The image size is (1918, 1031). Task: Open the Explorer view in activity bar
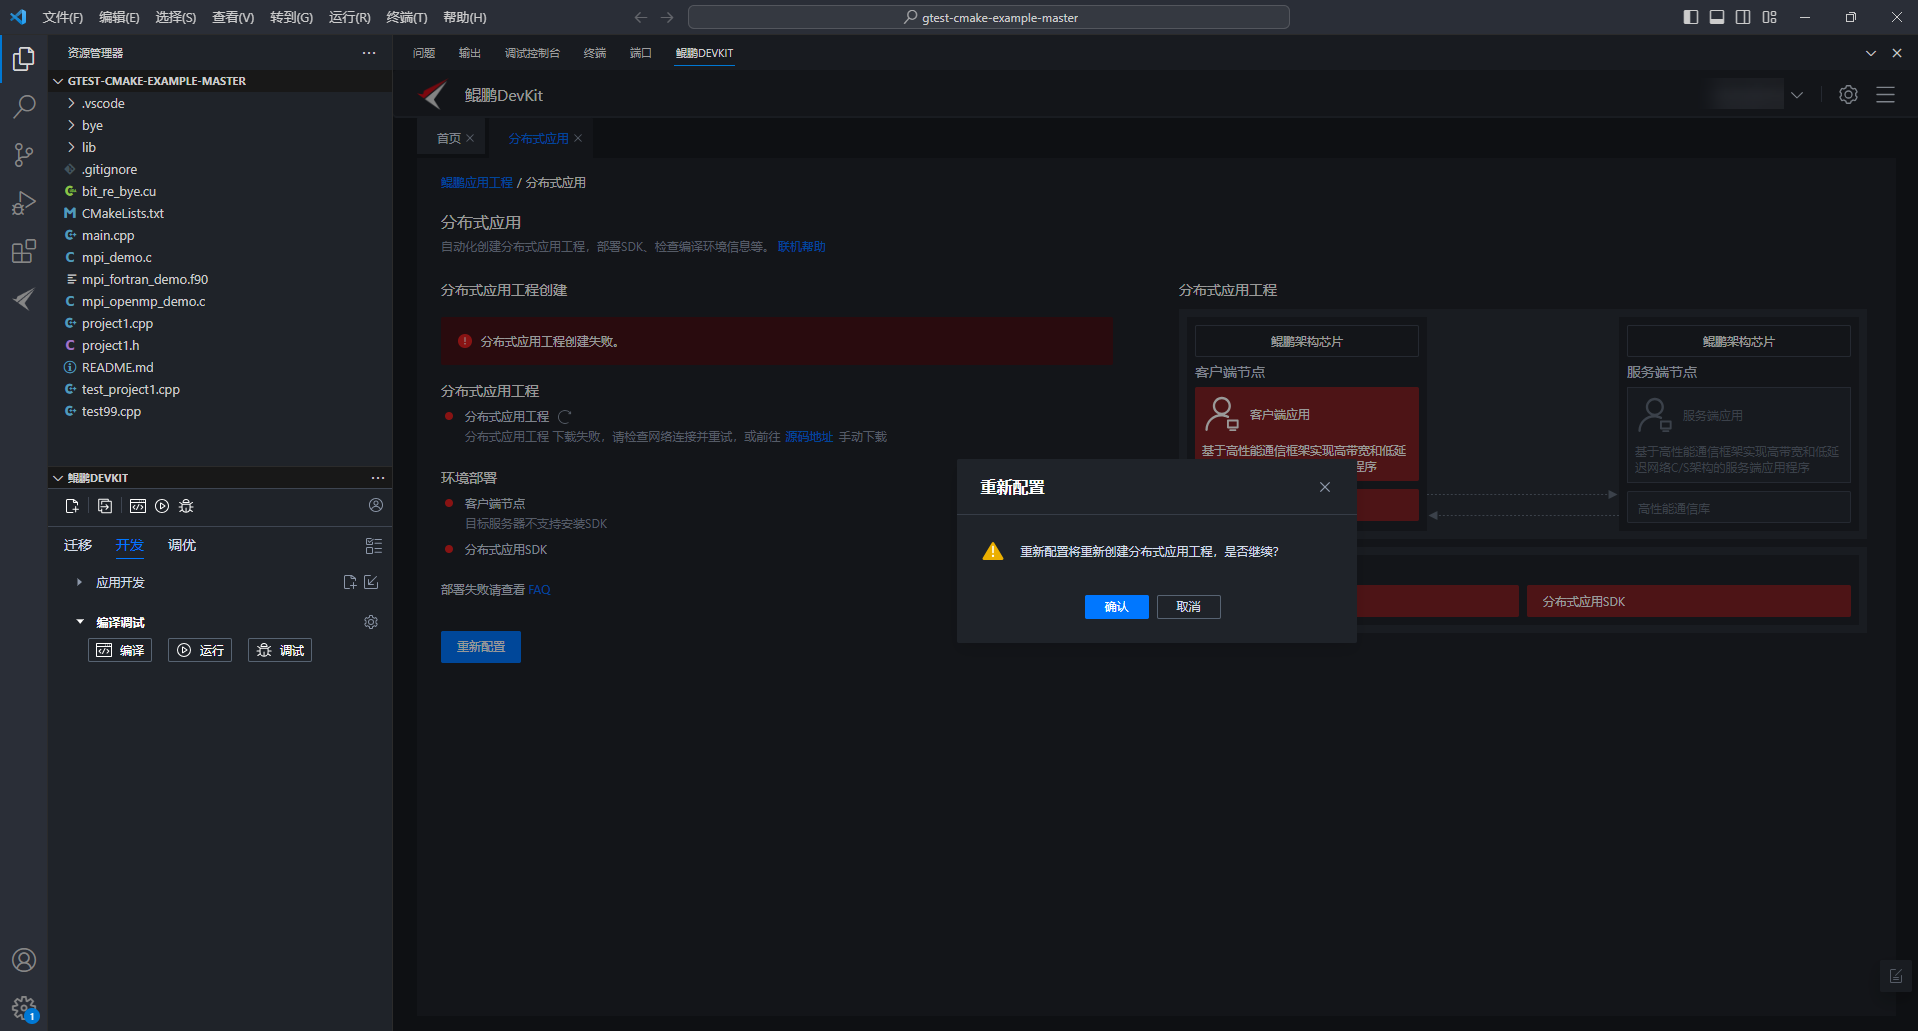tap(24, 59)
